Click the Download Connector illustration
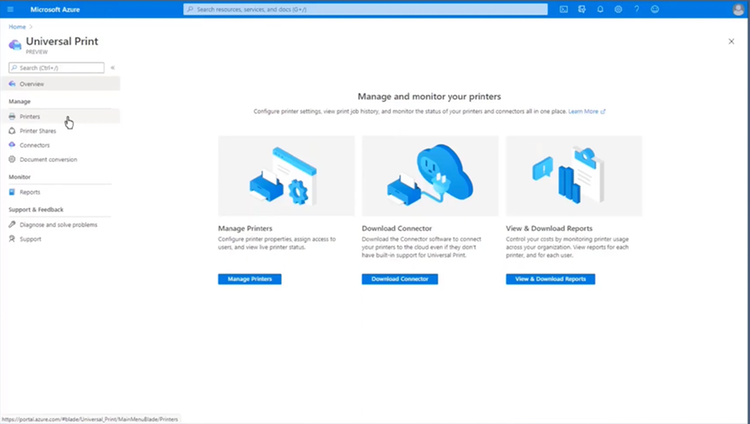Screen dimensions: 750x424 coord(430,176)
